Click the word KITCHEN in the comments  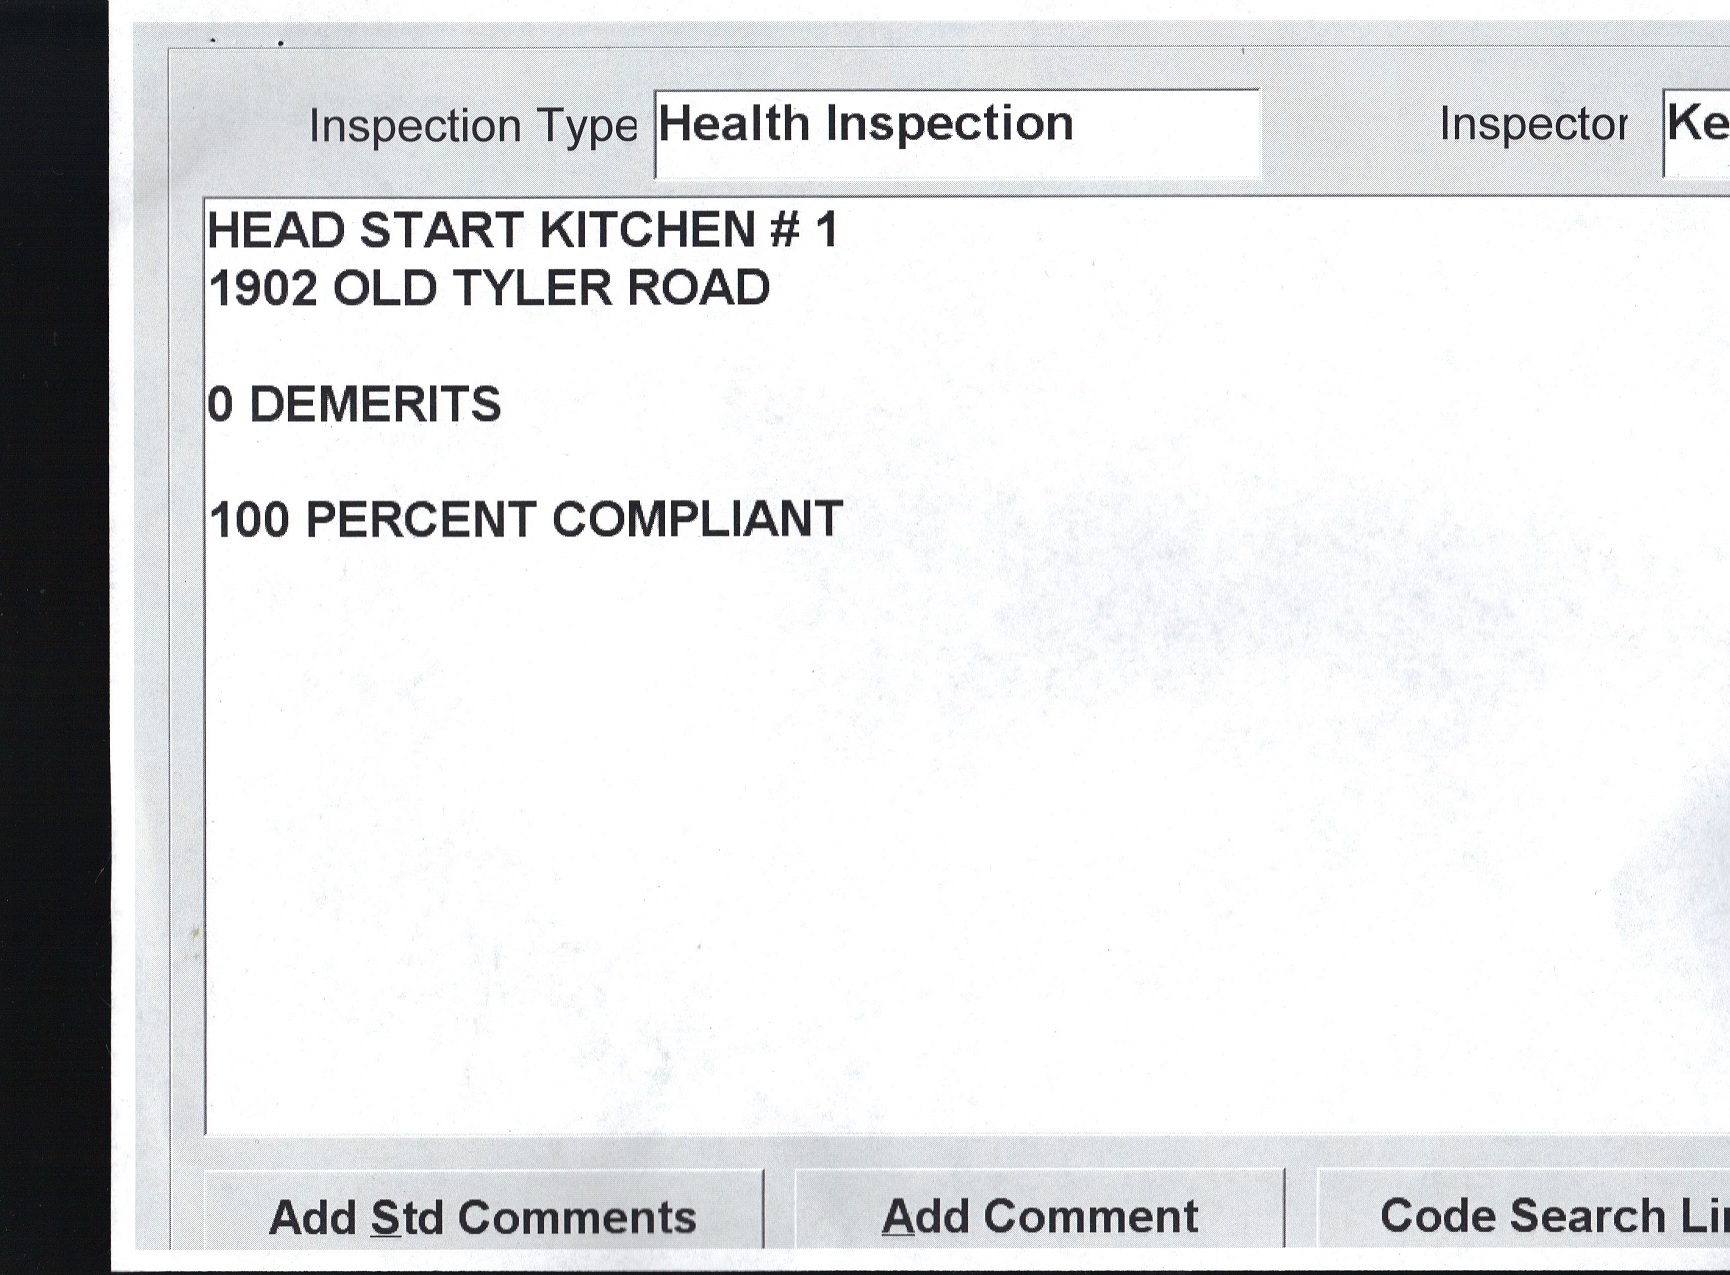pyautogui.click(x=647, y=230)
